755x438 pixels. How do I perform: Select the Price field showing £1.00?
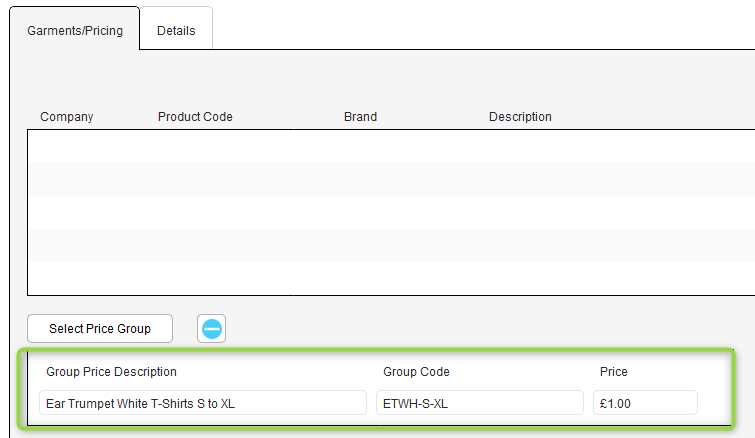pos(645,403)
